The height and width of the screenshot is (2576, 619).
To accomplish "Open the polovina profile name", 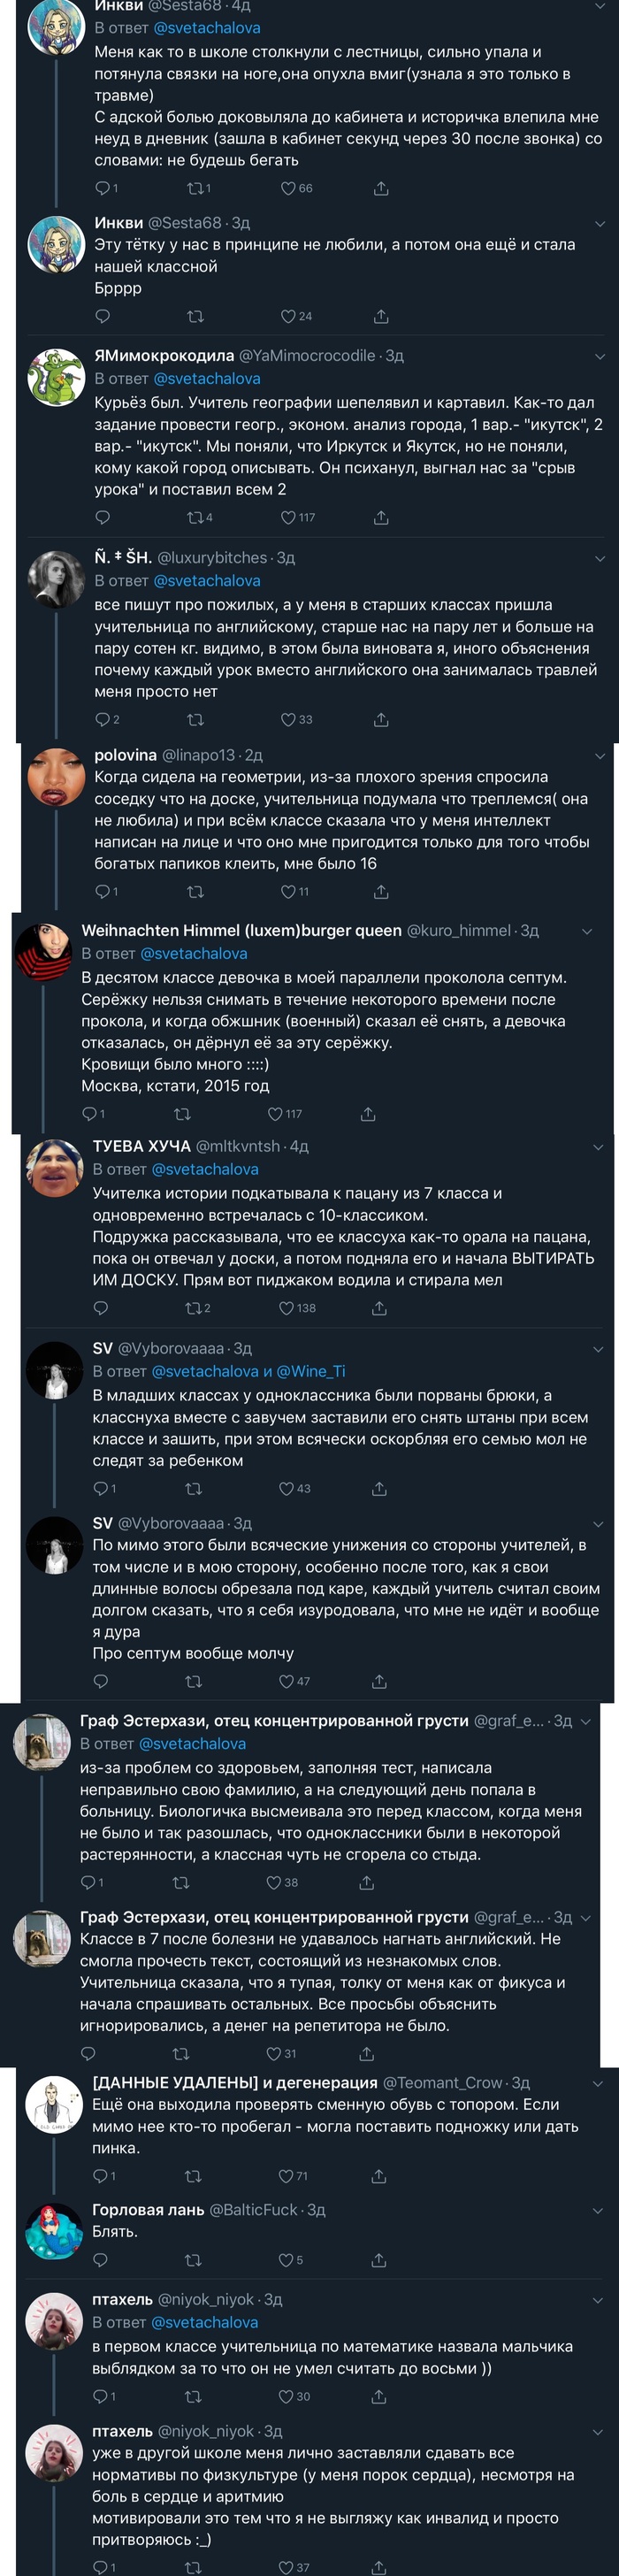I will (125, 755).
